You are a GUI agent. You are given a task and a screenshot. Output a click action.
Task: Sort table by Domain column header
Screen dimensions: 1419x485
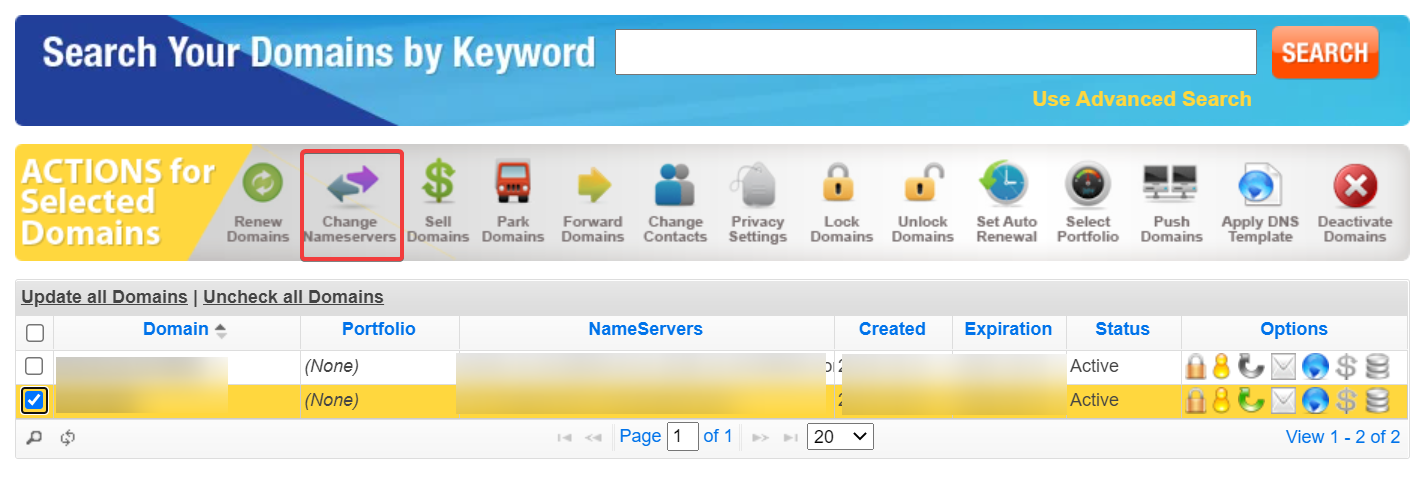pyautogui.click(x=176, y=329)
